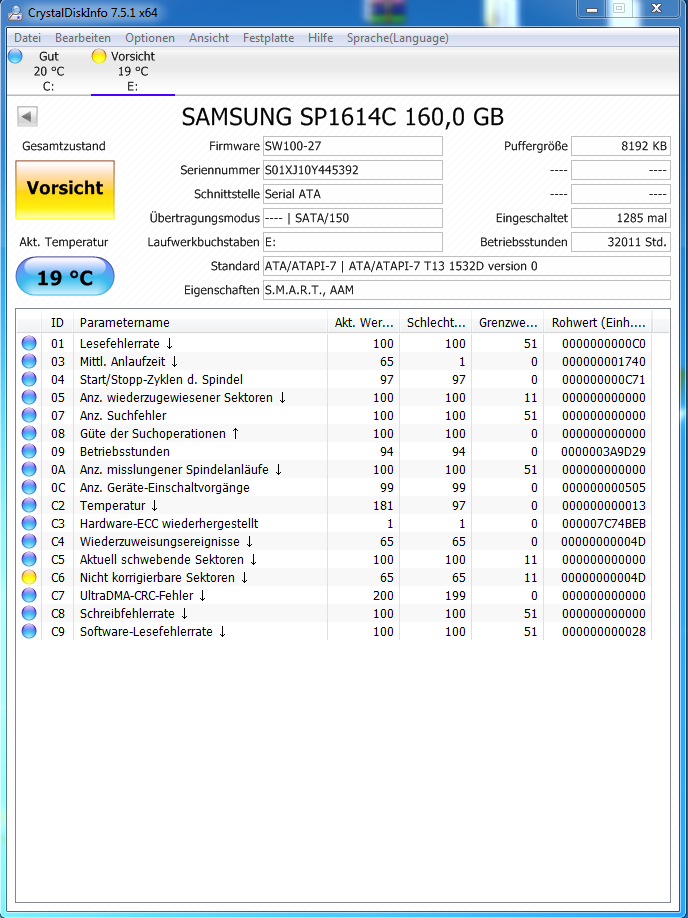
Task: Click the Rohwert column header
Action: click(597, 323)
